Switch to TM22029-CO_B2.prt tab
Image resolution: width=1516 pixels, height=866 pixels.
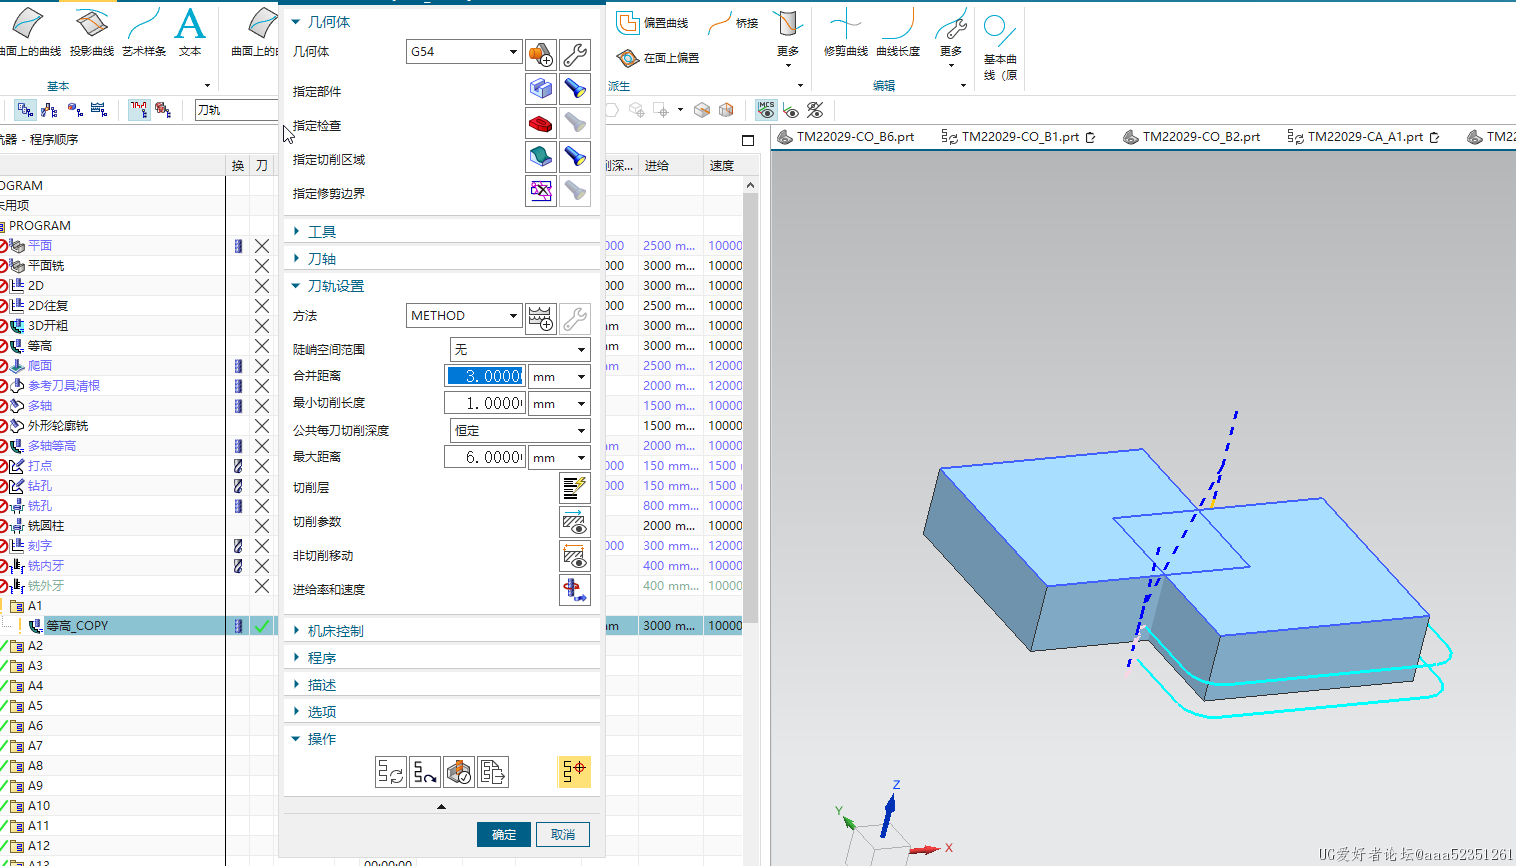[1192, 137]
